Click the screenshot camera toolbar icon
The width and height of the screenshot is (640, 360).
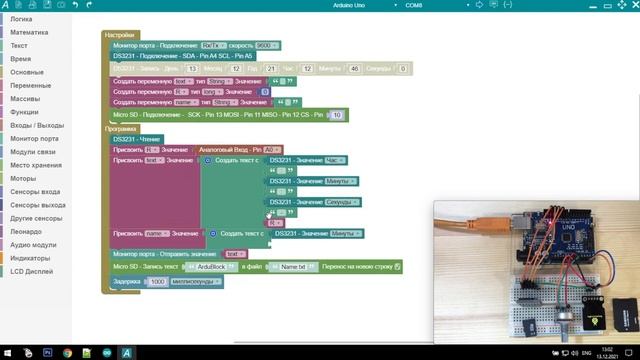(61, 5)
